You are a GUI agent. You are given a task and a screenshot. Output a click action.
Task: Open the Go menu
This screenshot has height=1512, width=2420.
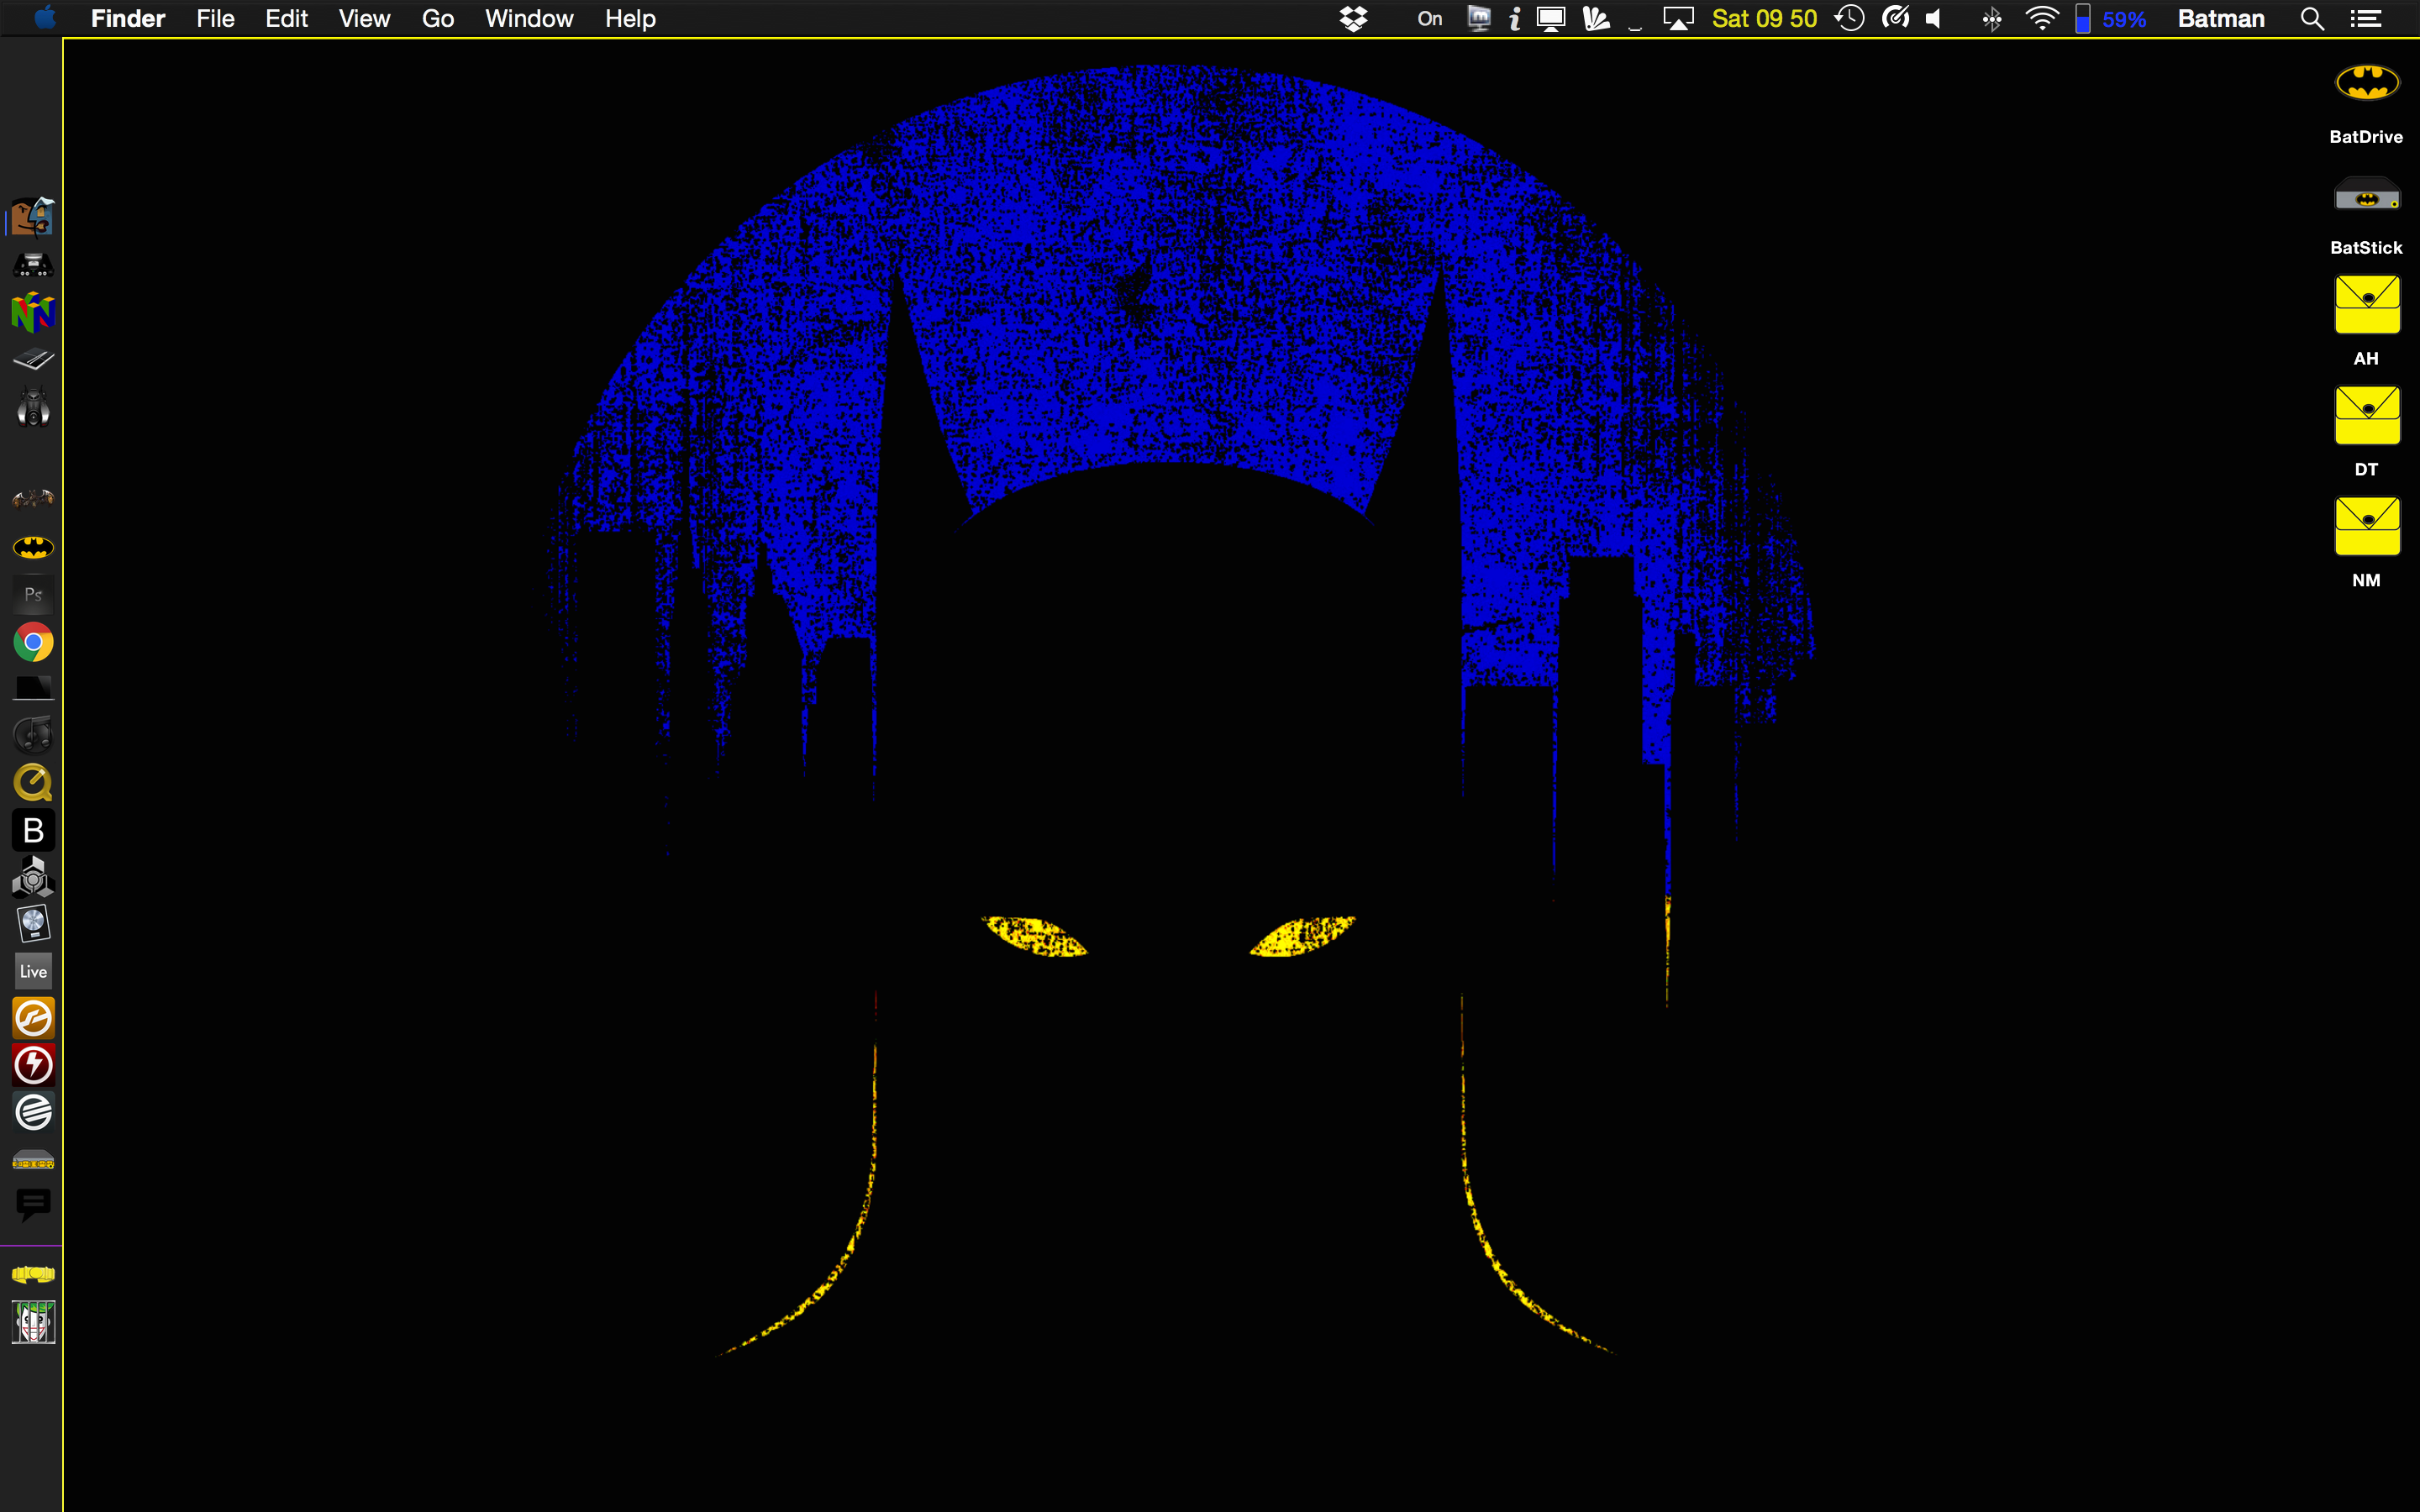point(437,19)
